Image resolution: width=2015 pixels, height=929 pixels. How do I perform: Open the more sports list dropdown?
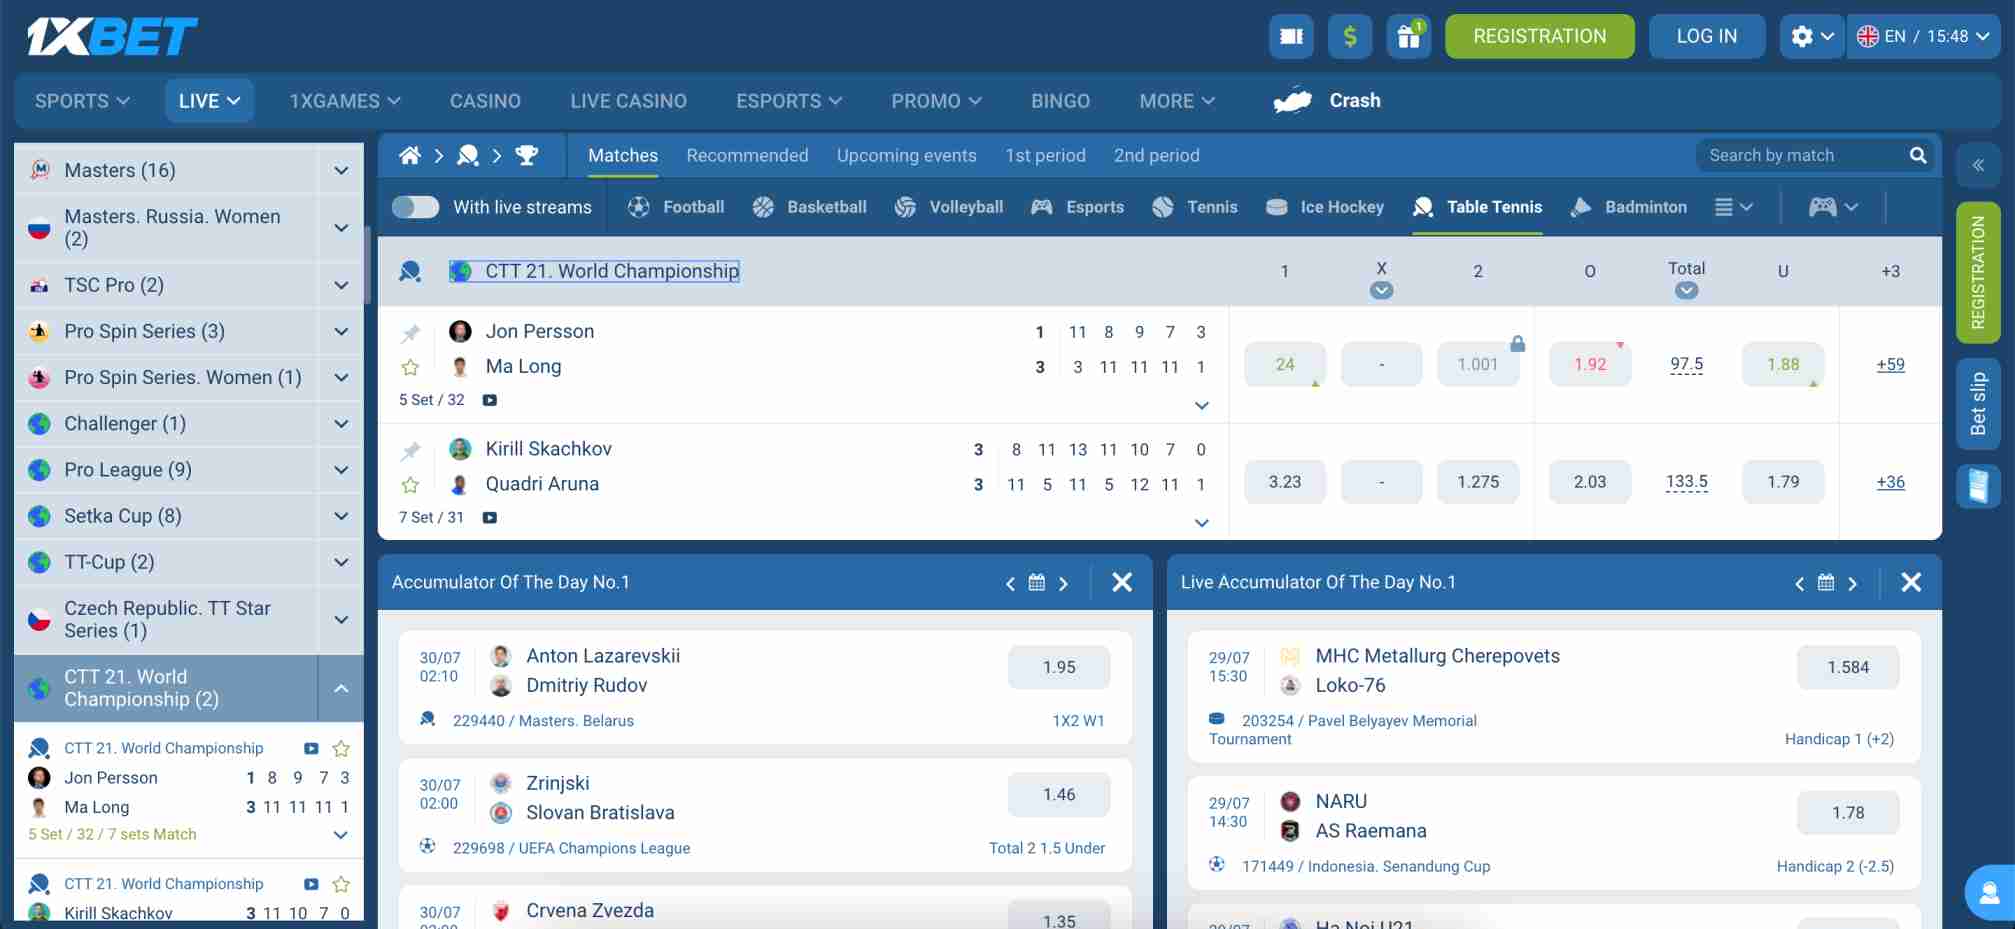tap(1734, 207)
